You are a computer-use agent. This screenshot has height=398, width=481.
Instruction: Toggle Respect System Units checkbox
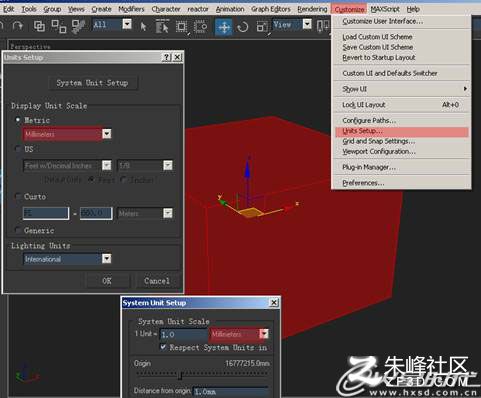pyautogui.click(x=163, y=347)
